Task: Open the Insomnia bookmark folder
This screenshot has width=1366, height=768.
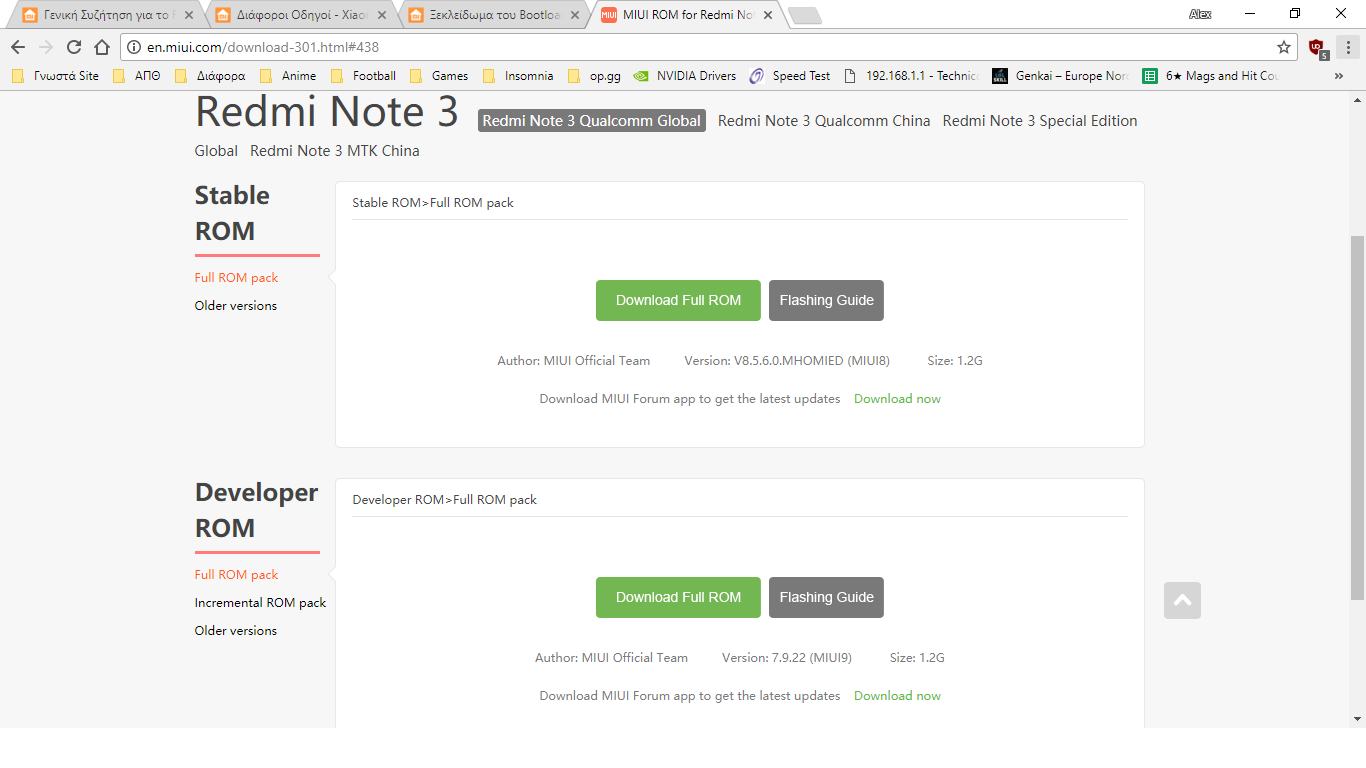Action: pyautogui.click(x=518, y=76)
